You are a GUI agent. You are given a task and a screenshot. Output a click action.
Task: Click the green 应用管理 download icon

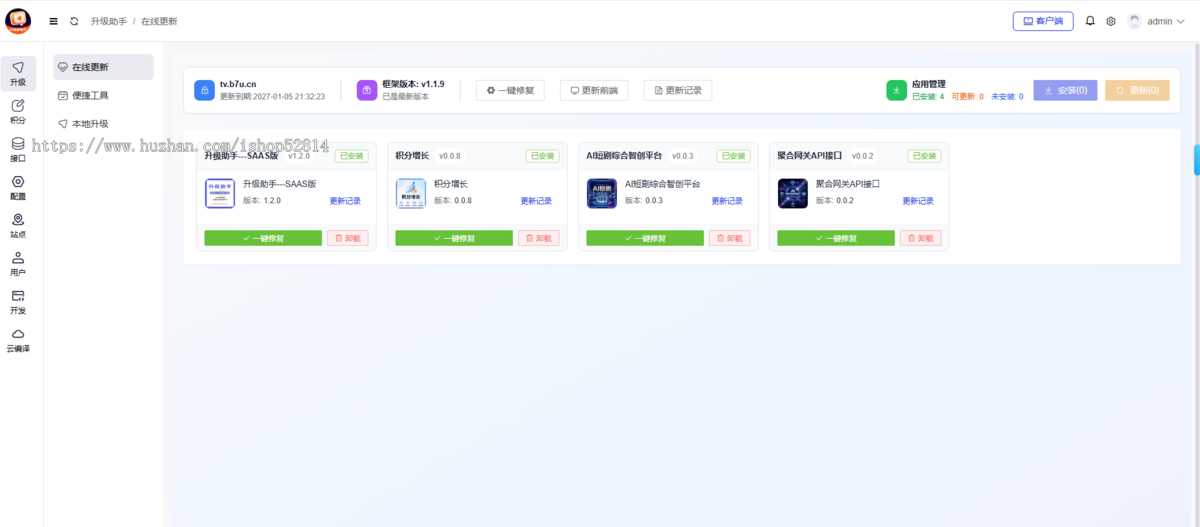click(x=897, y=91)
